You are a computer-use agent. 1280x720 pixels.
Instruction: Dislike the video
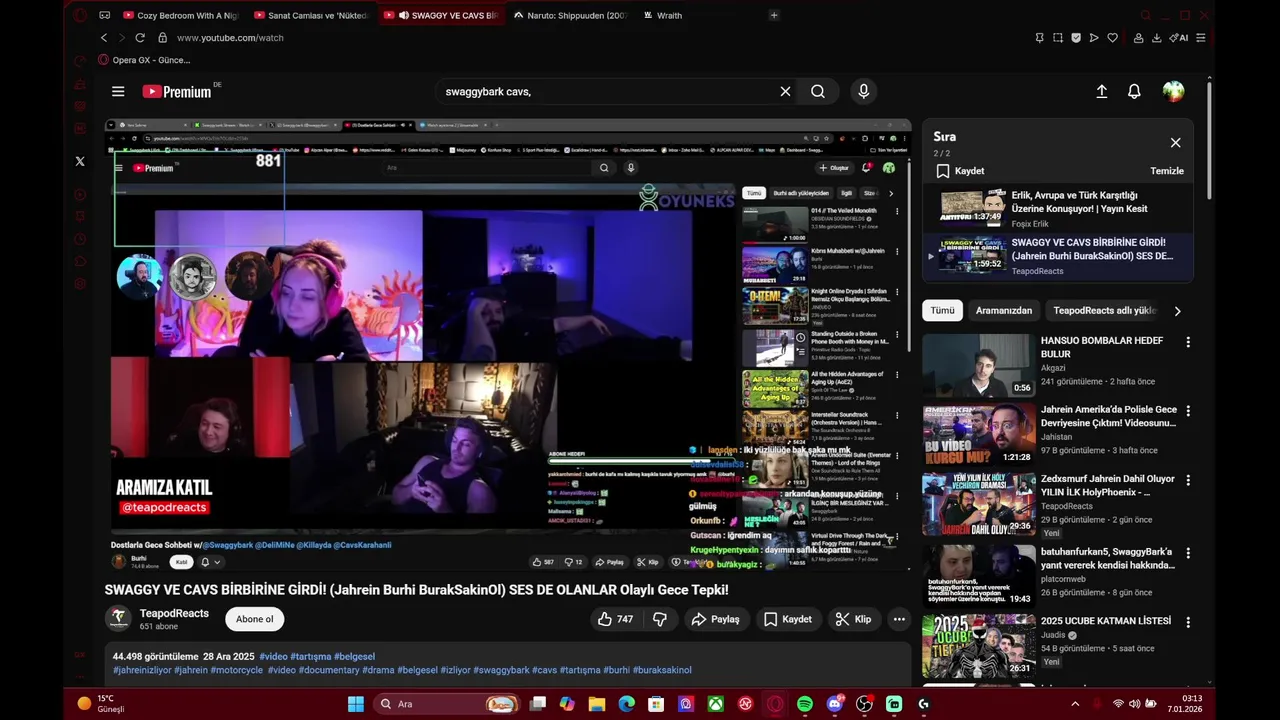[660, 619]
